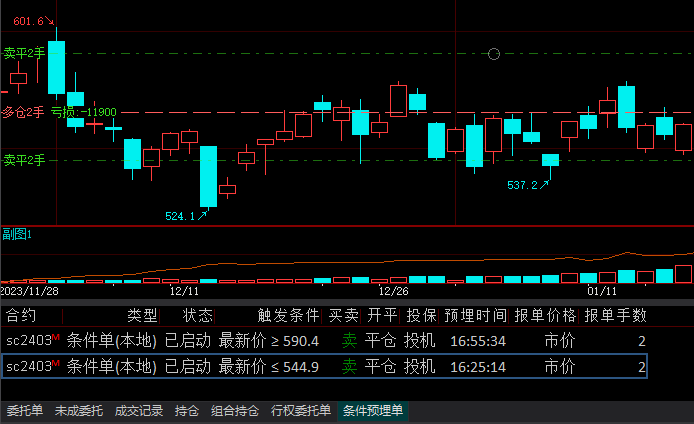Screen dimensions: 694x424
Task: Select the conditional order with 最新价 ≥ 590.4
Action: 324,341
